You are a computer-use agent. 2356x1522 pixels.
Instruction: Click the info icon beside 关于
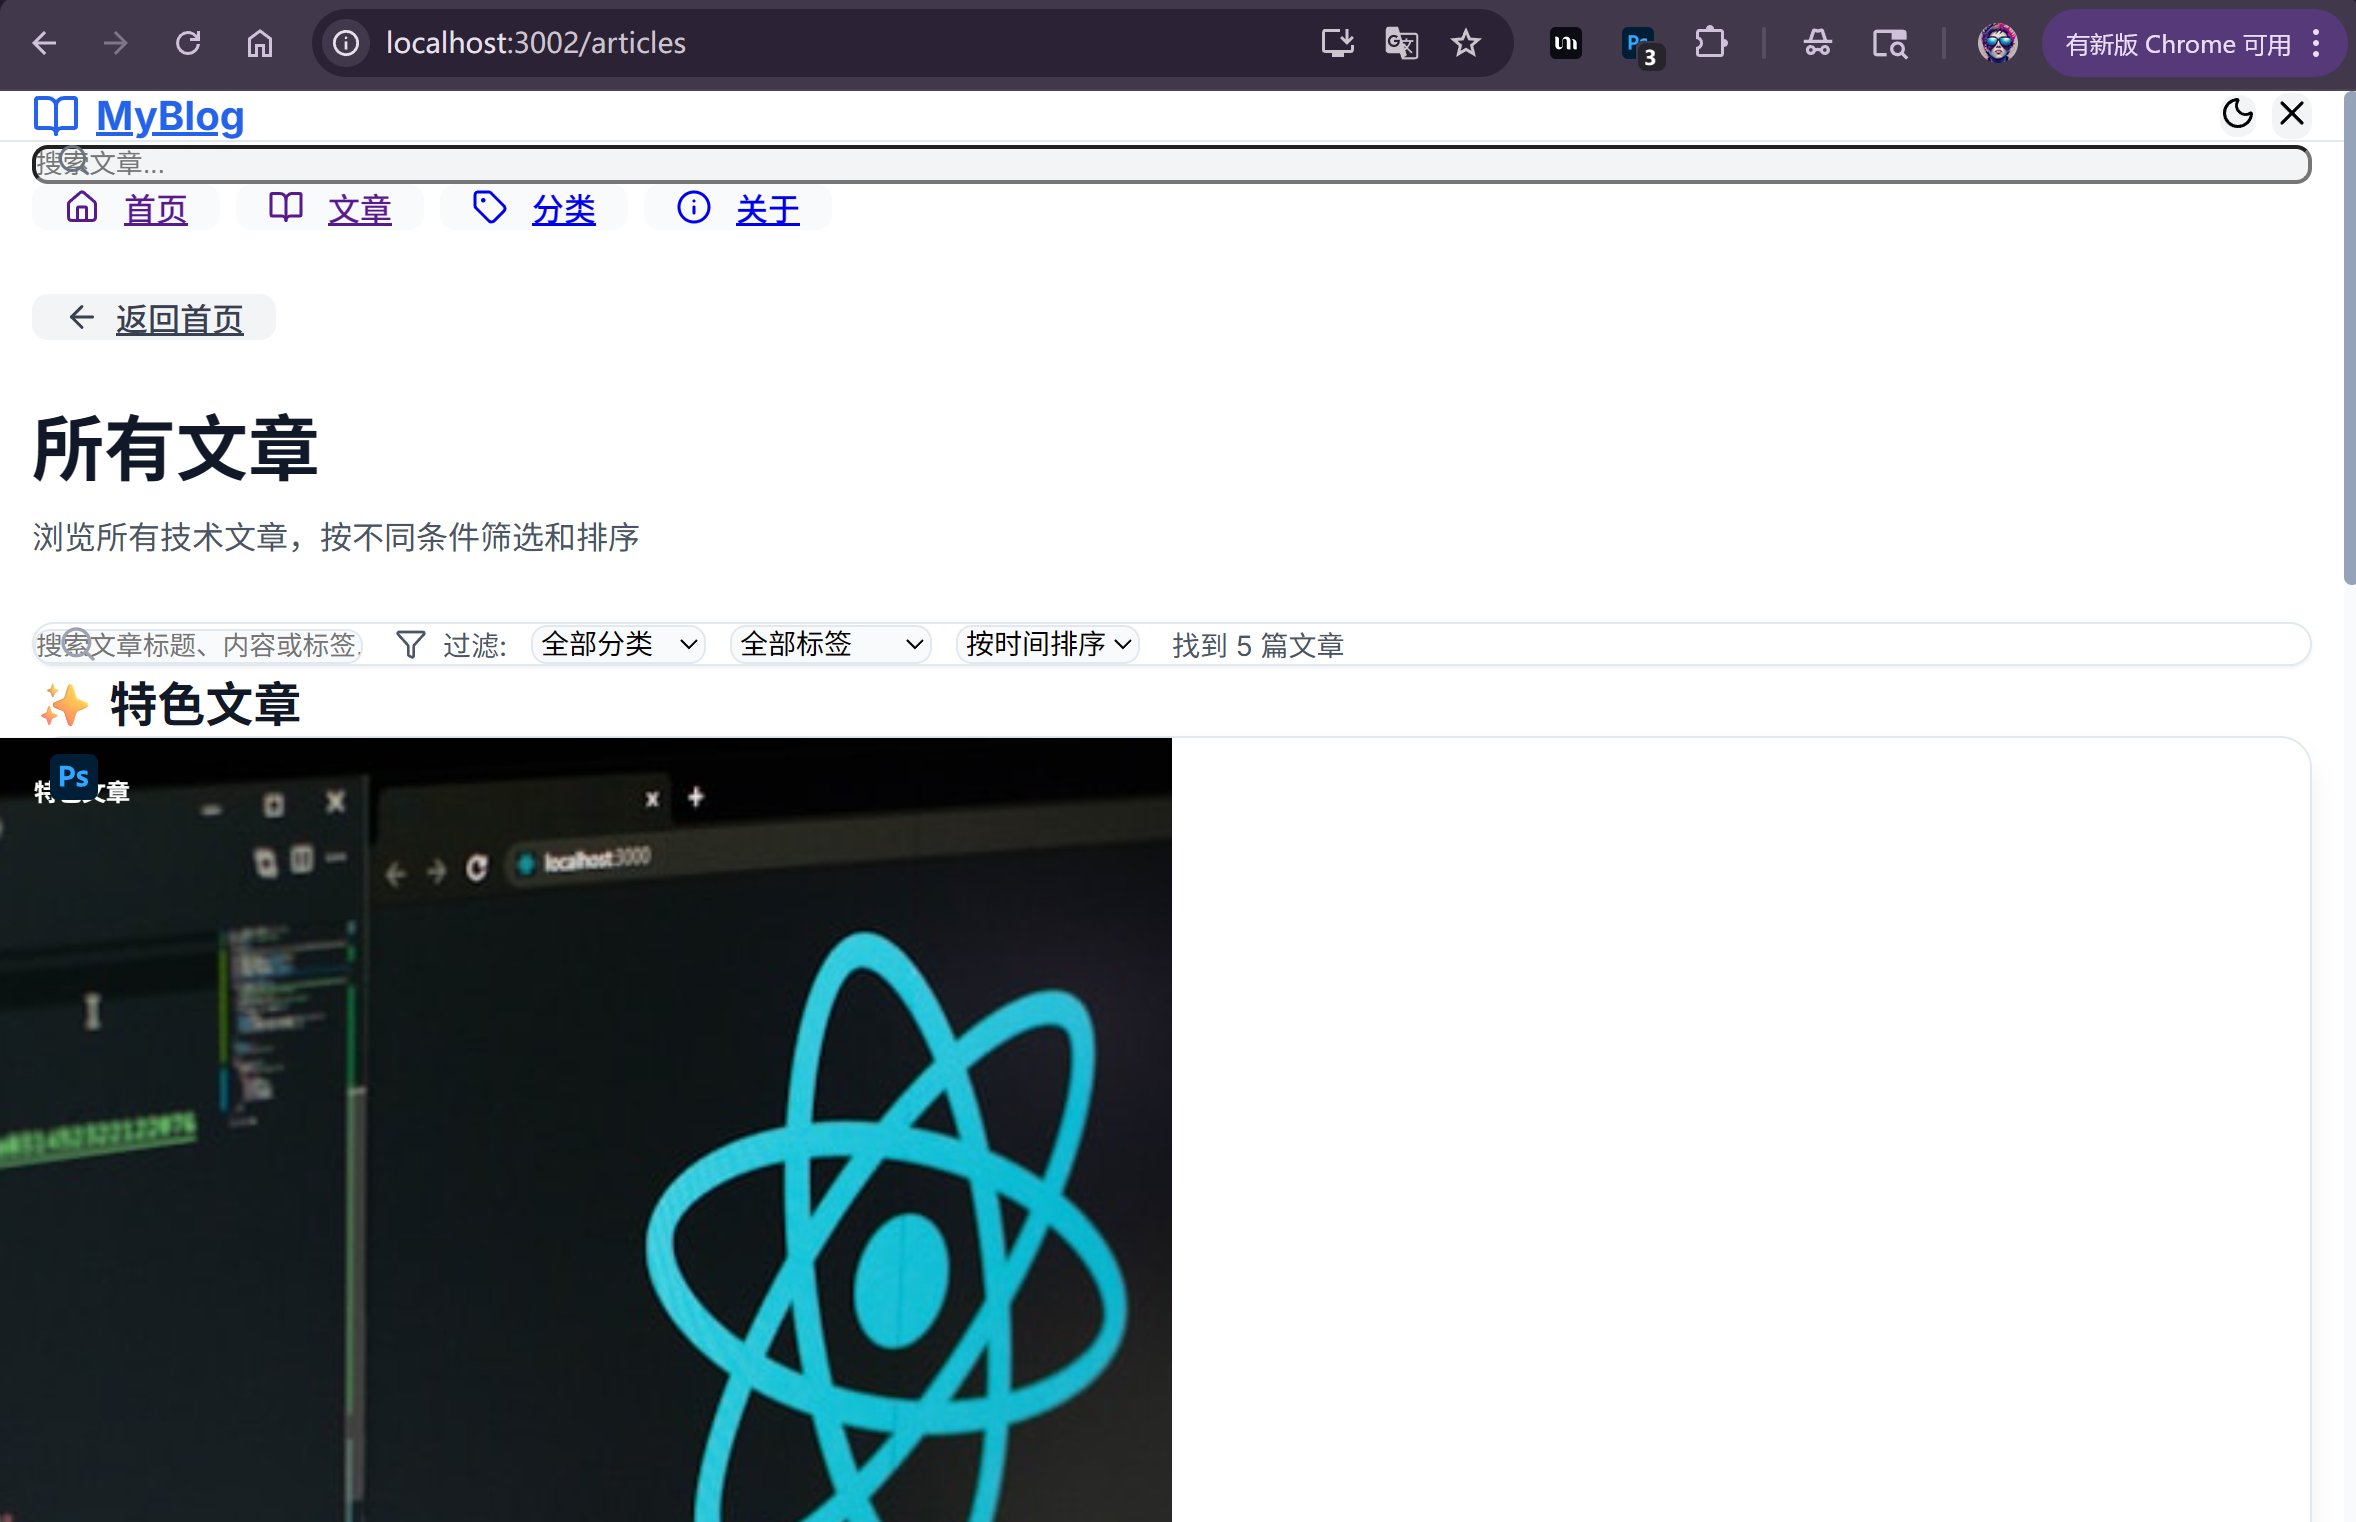coord(693,208)
